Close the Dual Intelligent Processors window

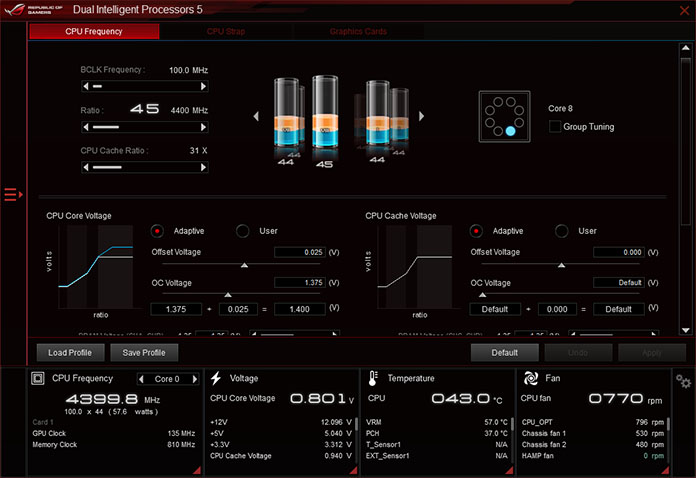tap(684, 10)
